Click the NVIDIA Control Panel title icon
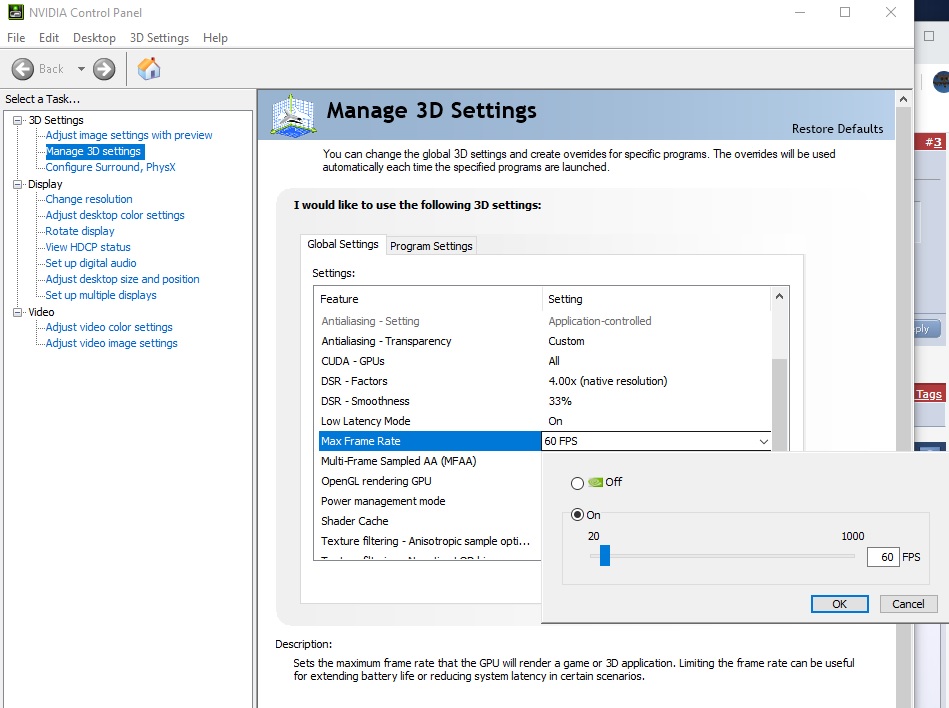949x708 pixels. coord(16,12)
